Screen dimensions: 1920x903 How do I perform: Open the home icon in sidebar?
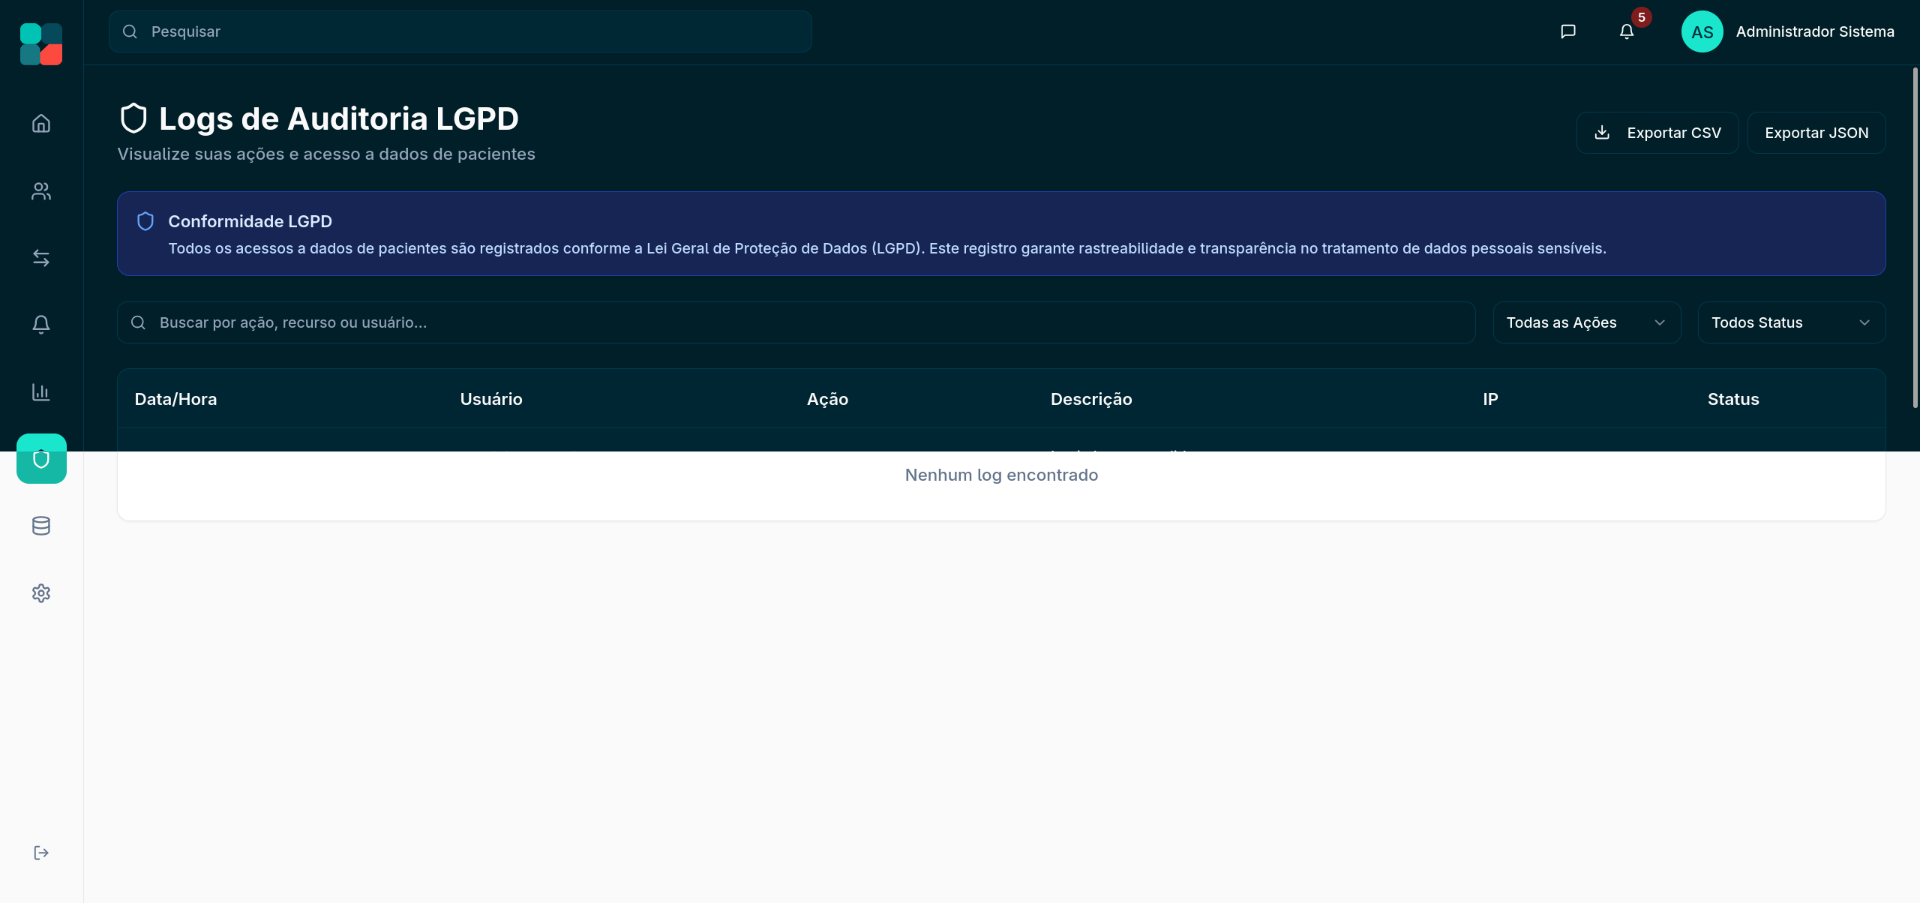(41, 124)
